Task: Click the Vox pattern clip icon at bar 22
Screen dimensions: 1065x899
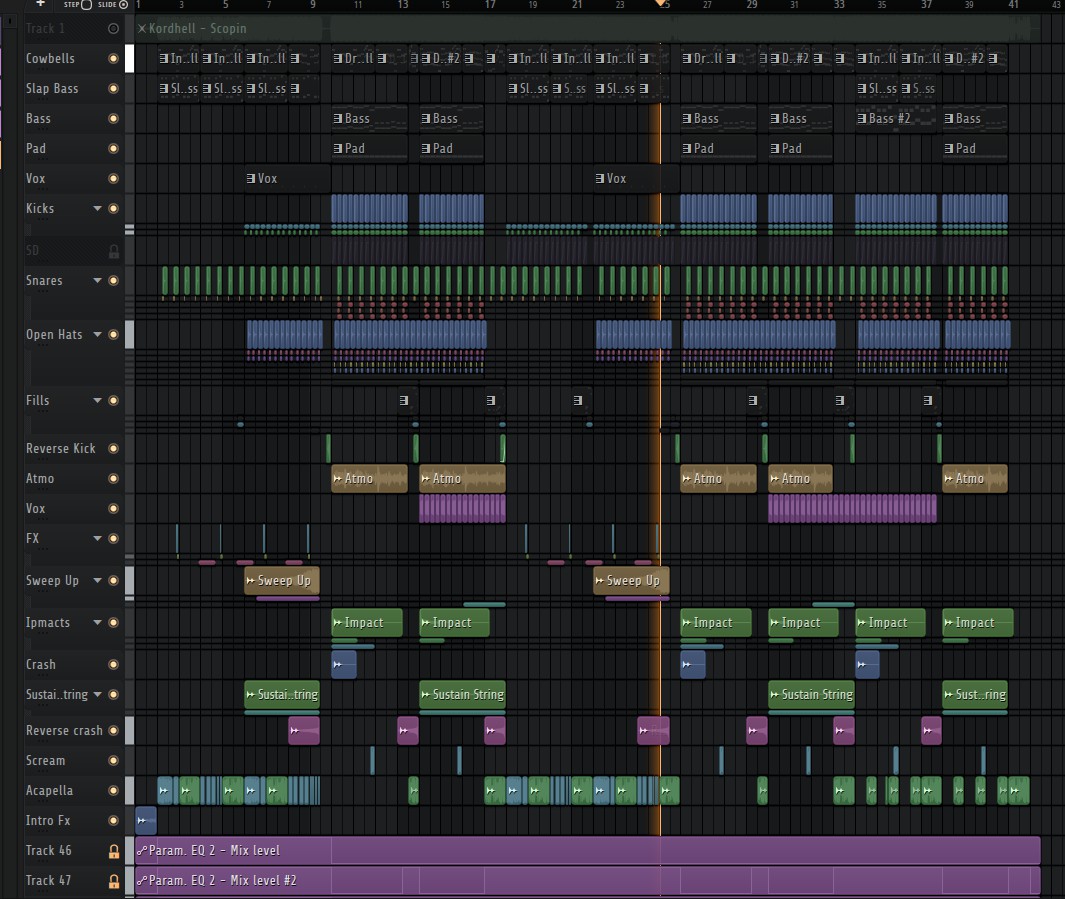Action: coord(600,179)
